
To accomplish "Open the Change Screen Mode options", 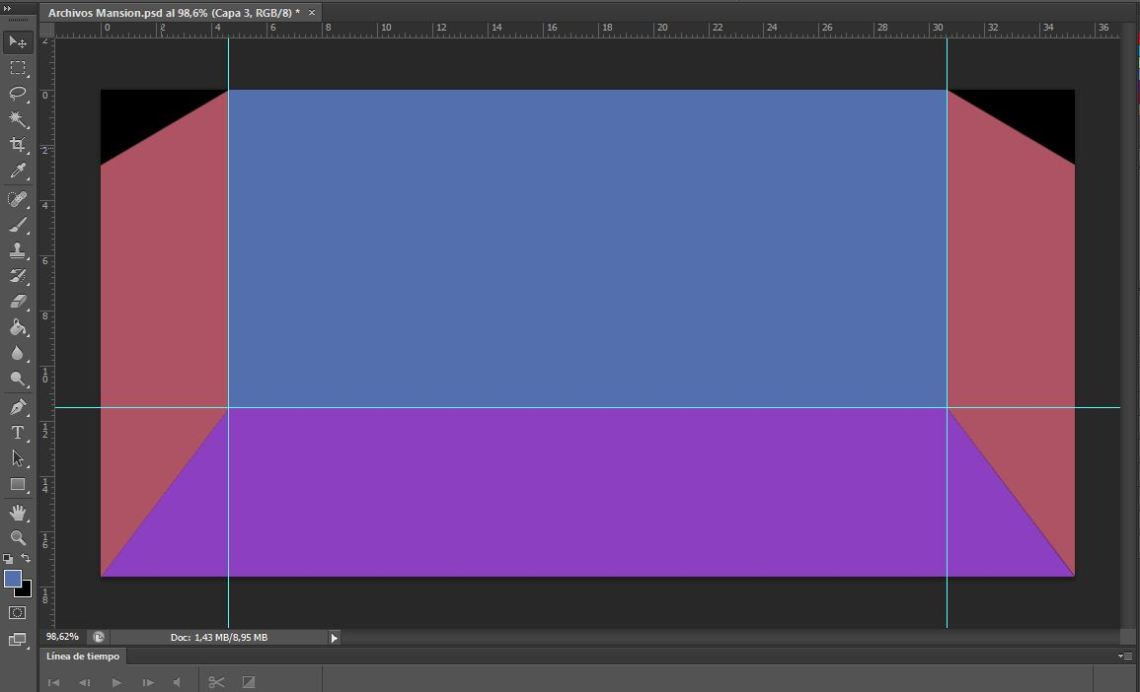I will click(17, 640).
